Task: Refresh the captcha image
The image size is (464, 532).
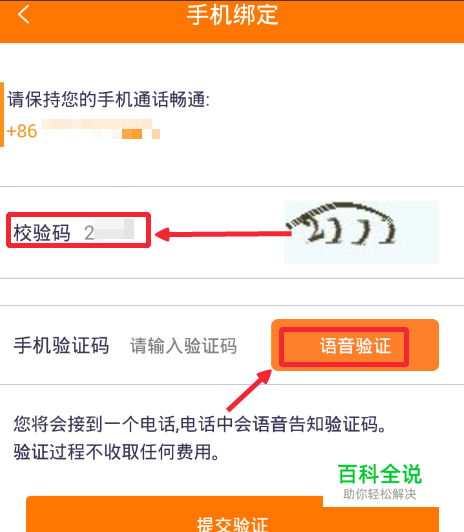Action: pos(361,232)
